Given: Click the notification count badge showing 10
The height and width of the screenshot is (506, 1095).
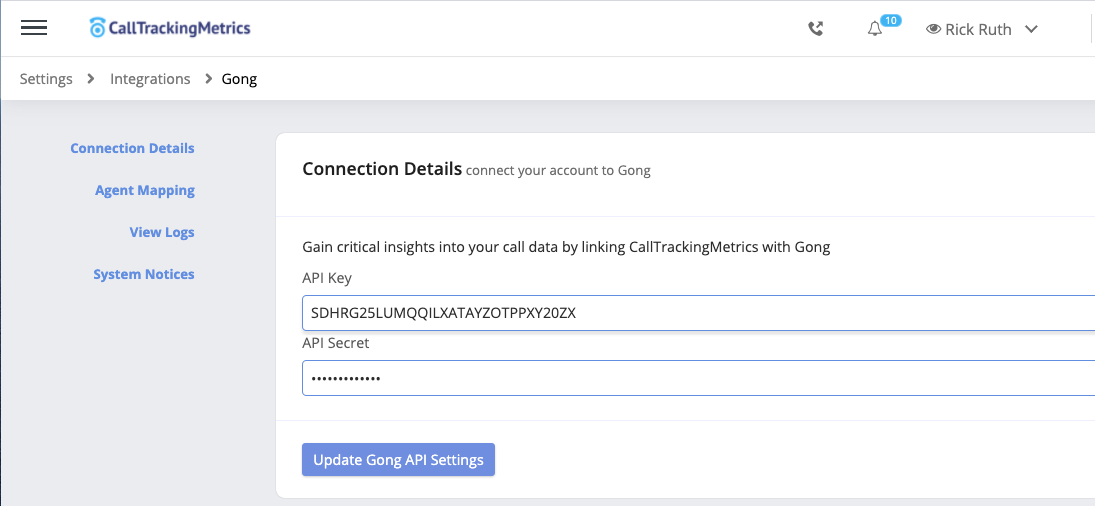Looking at the screenshot, I should click(x=890, y=20).
